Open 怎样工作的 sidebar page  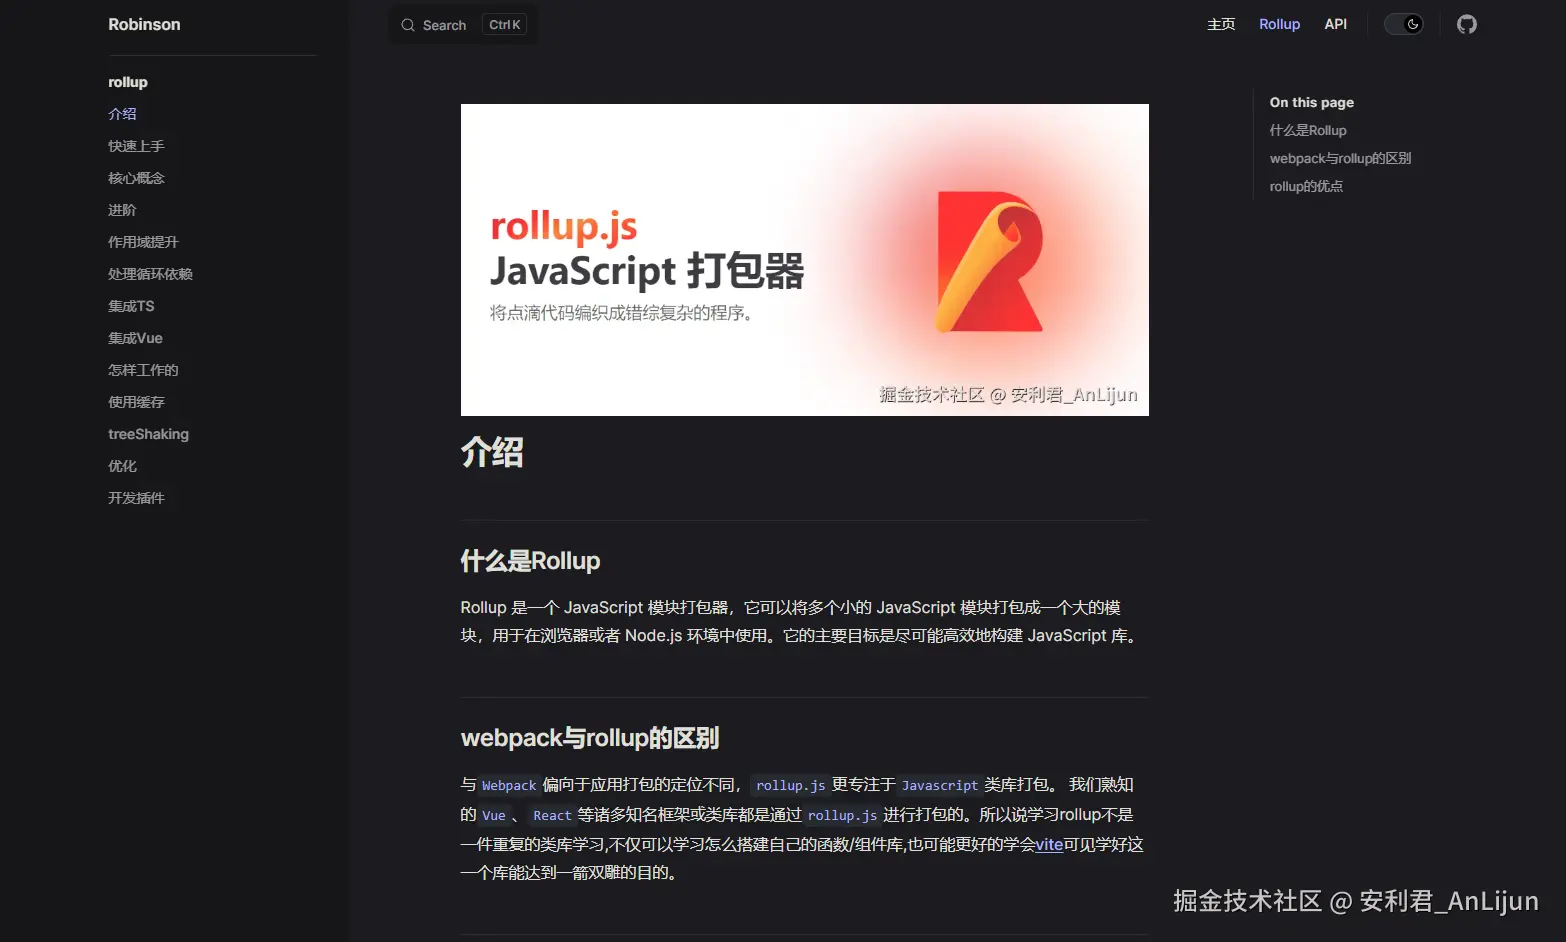click(143, 370)
